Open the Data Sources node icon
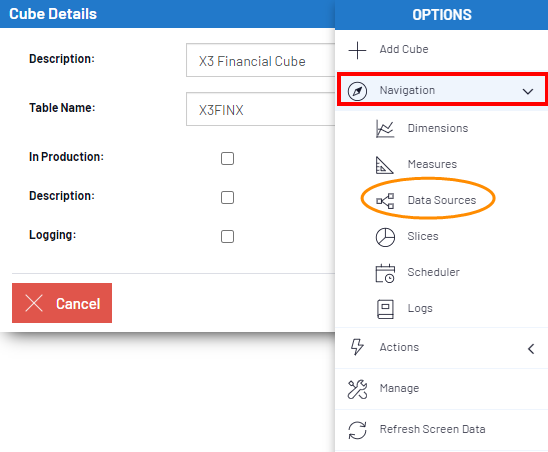Viewport: 548px width, 452px height. [x=385, y=201]
